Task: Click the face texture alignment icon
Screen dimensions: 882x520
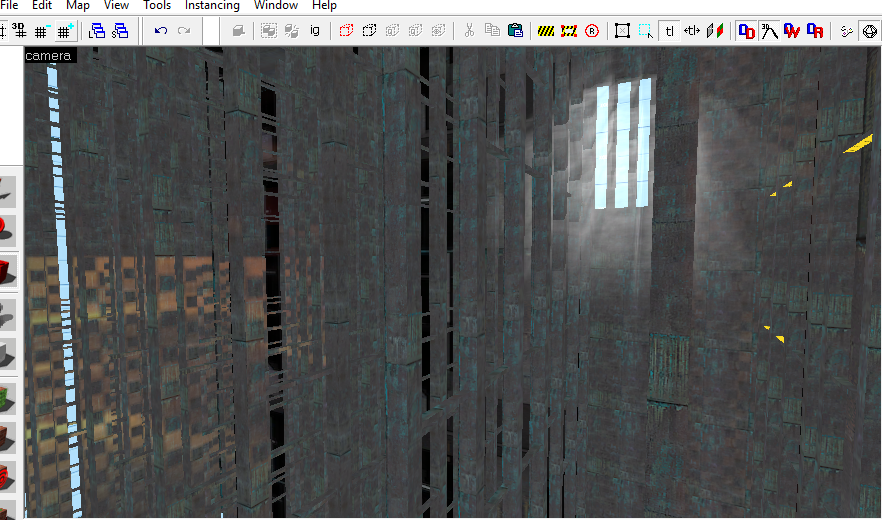Action: pos(715,30)
